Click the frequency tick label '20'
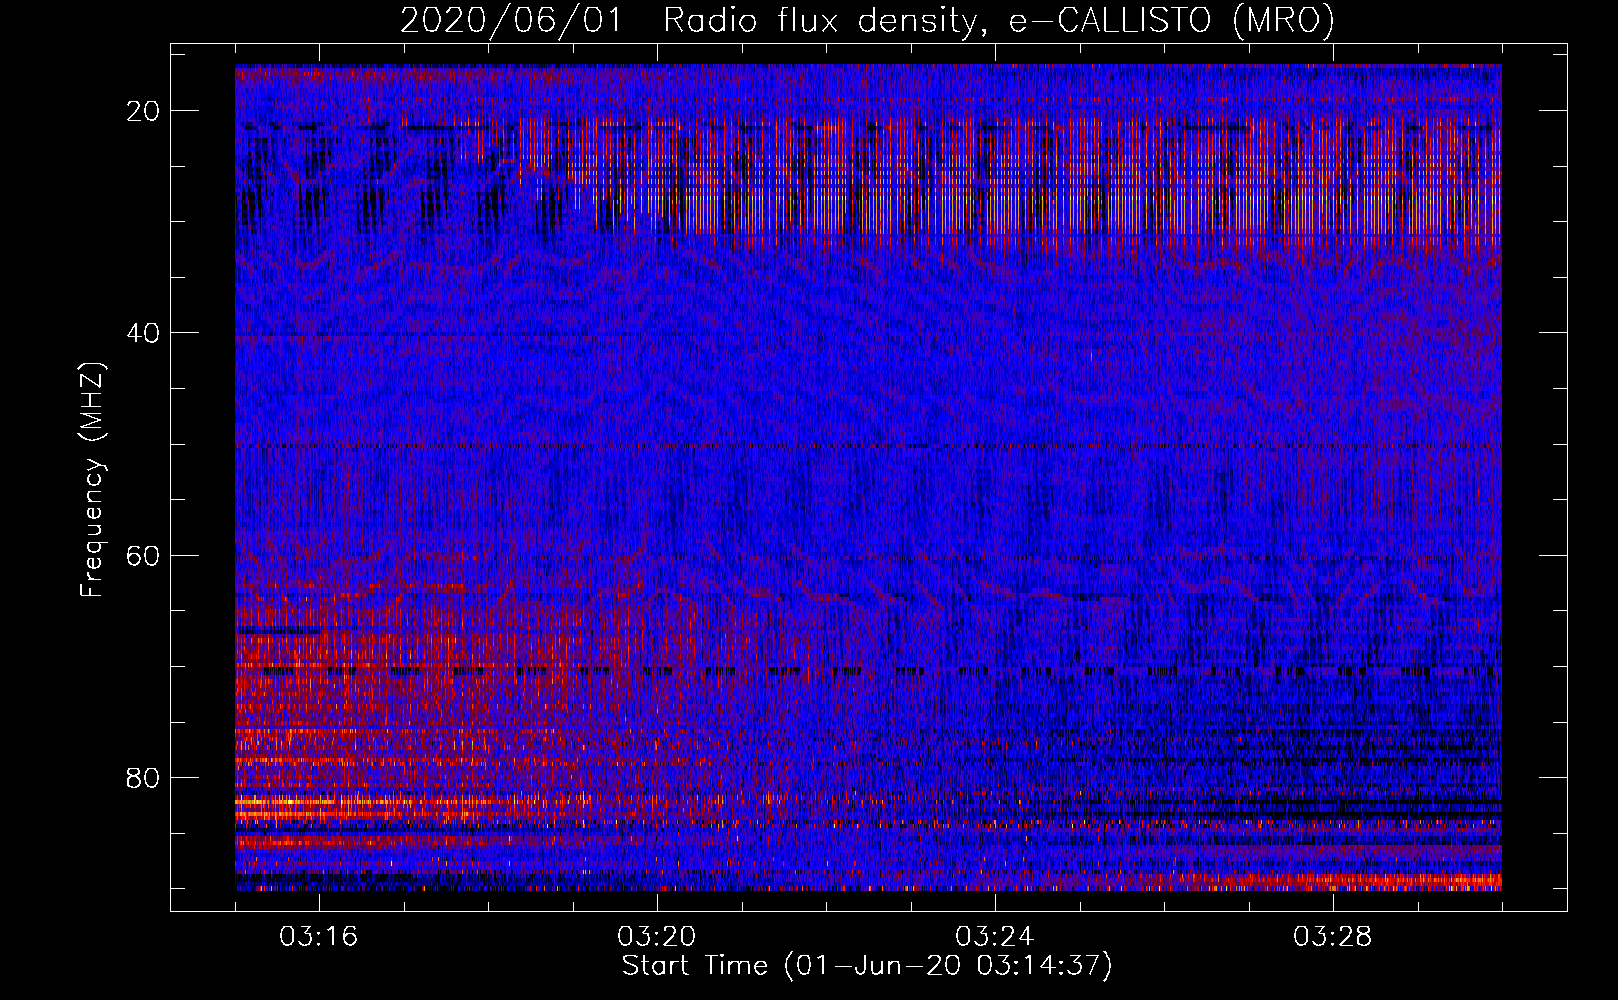This screenshot has width=1618, height=1000. 144,111
